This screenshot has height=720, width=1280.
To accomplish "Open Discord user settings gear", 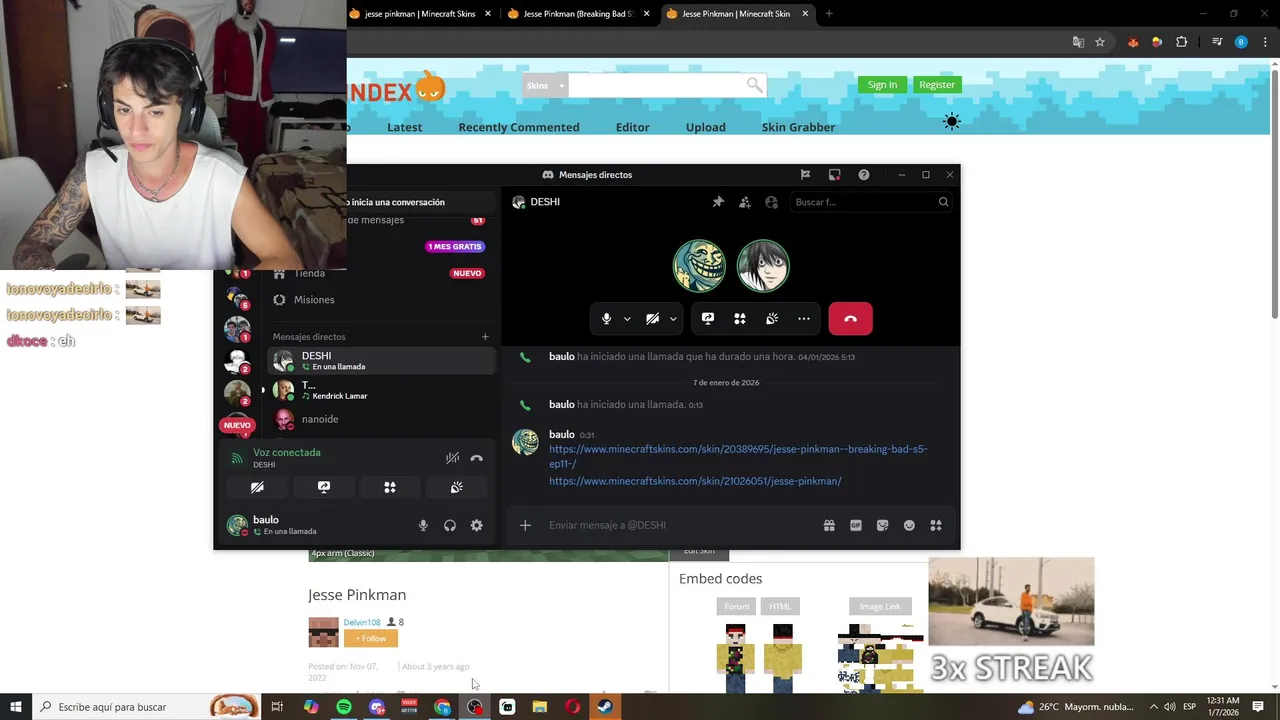I will coord(477,525).
